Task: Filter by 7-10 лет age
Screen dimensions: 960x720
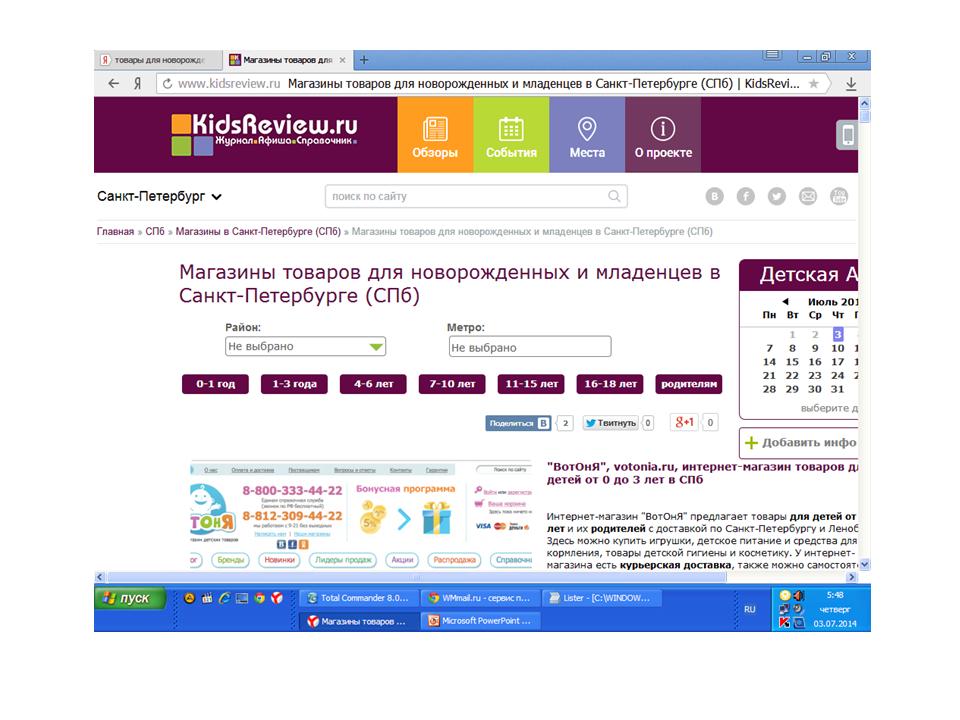Action: pyautogui.click(x=452, y=384)
